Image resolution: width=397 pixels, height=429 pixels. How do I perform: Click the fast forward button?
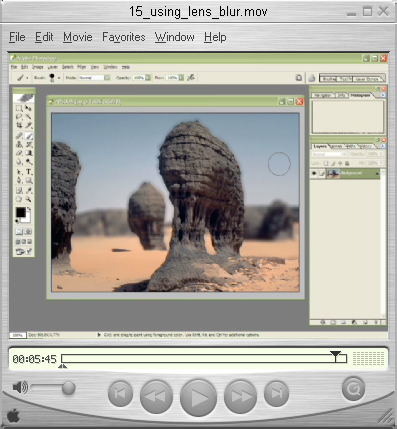tap(241, 397)
